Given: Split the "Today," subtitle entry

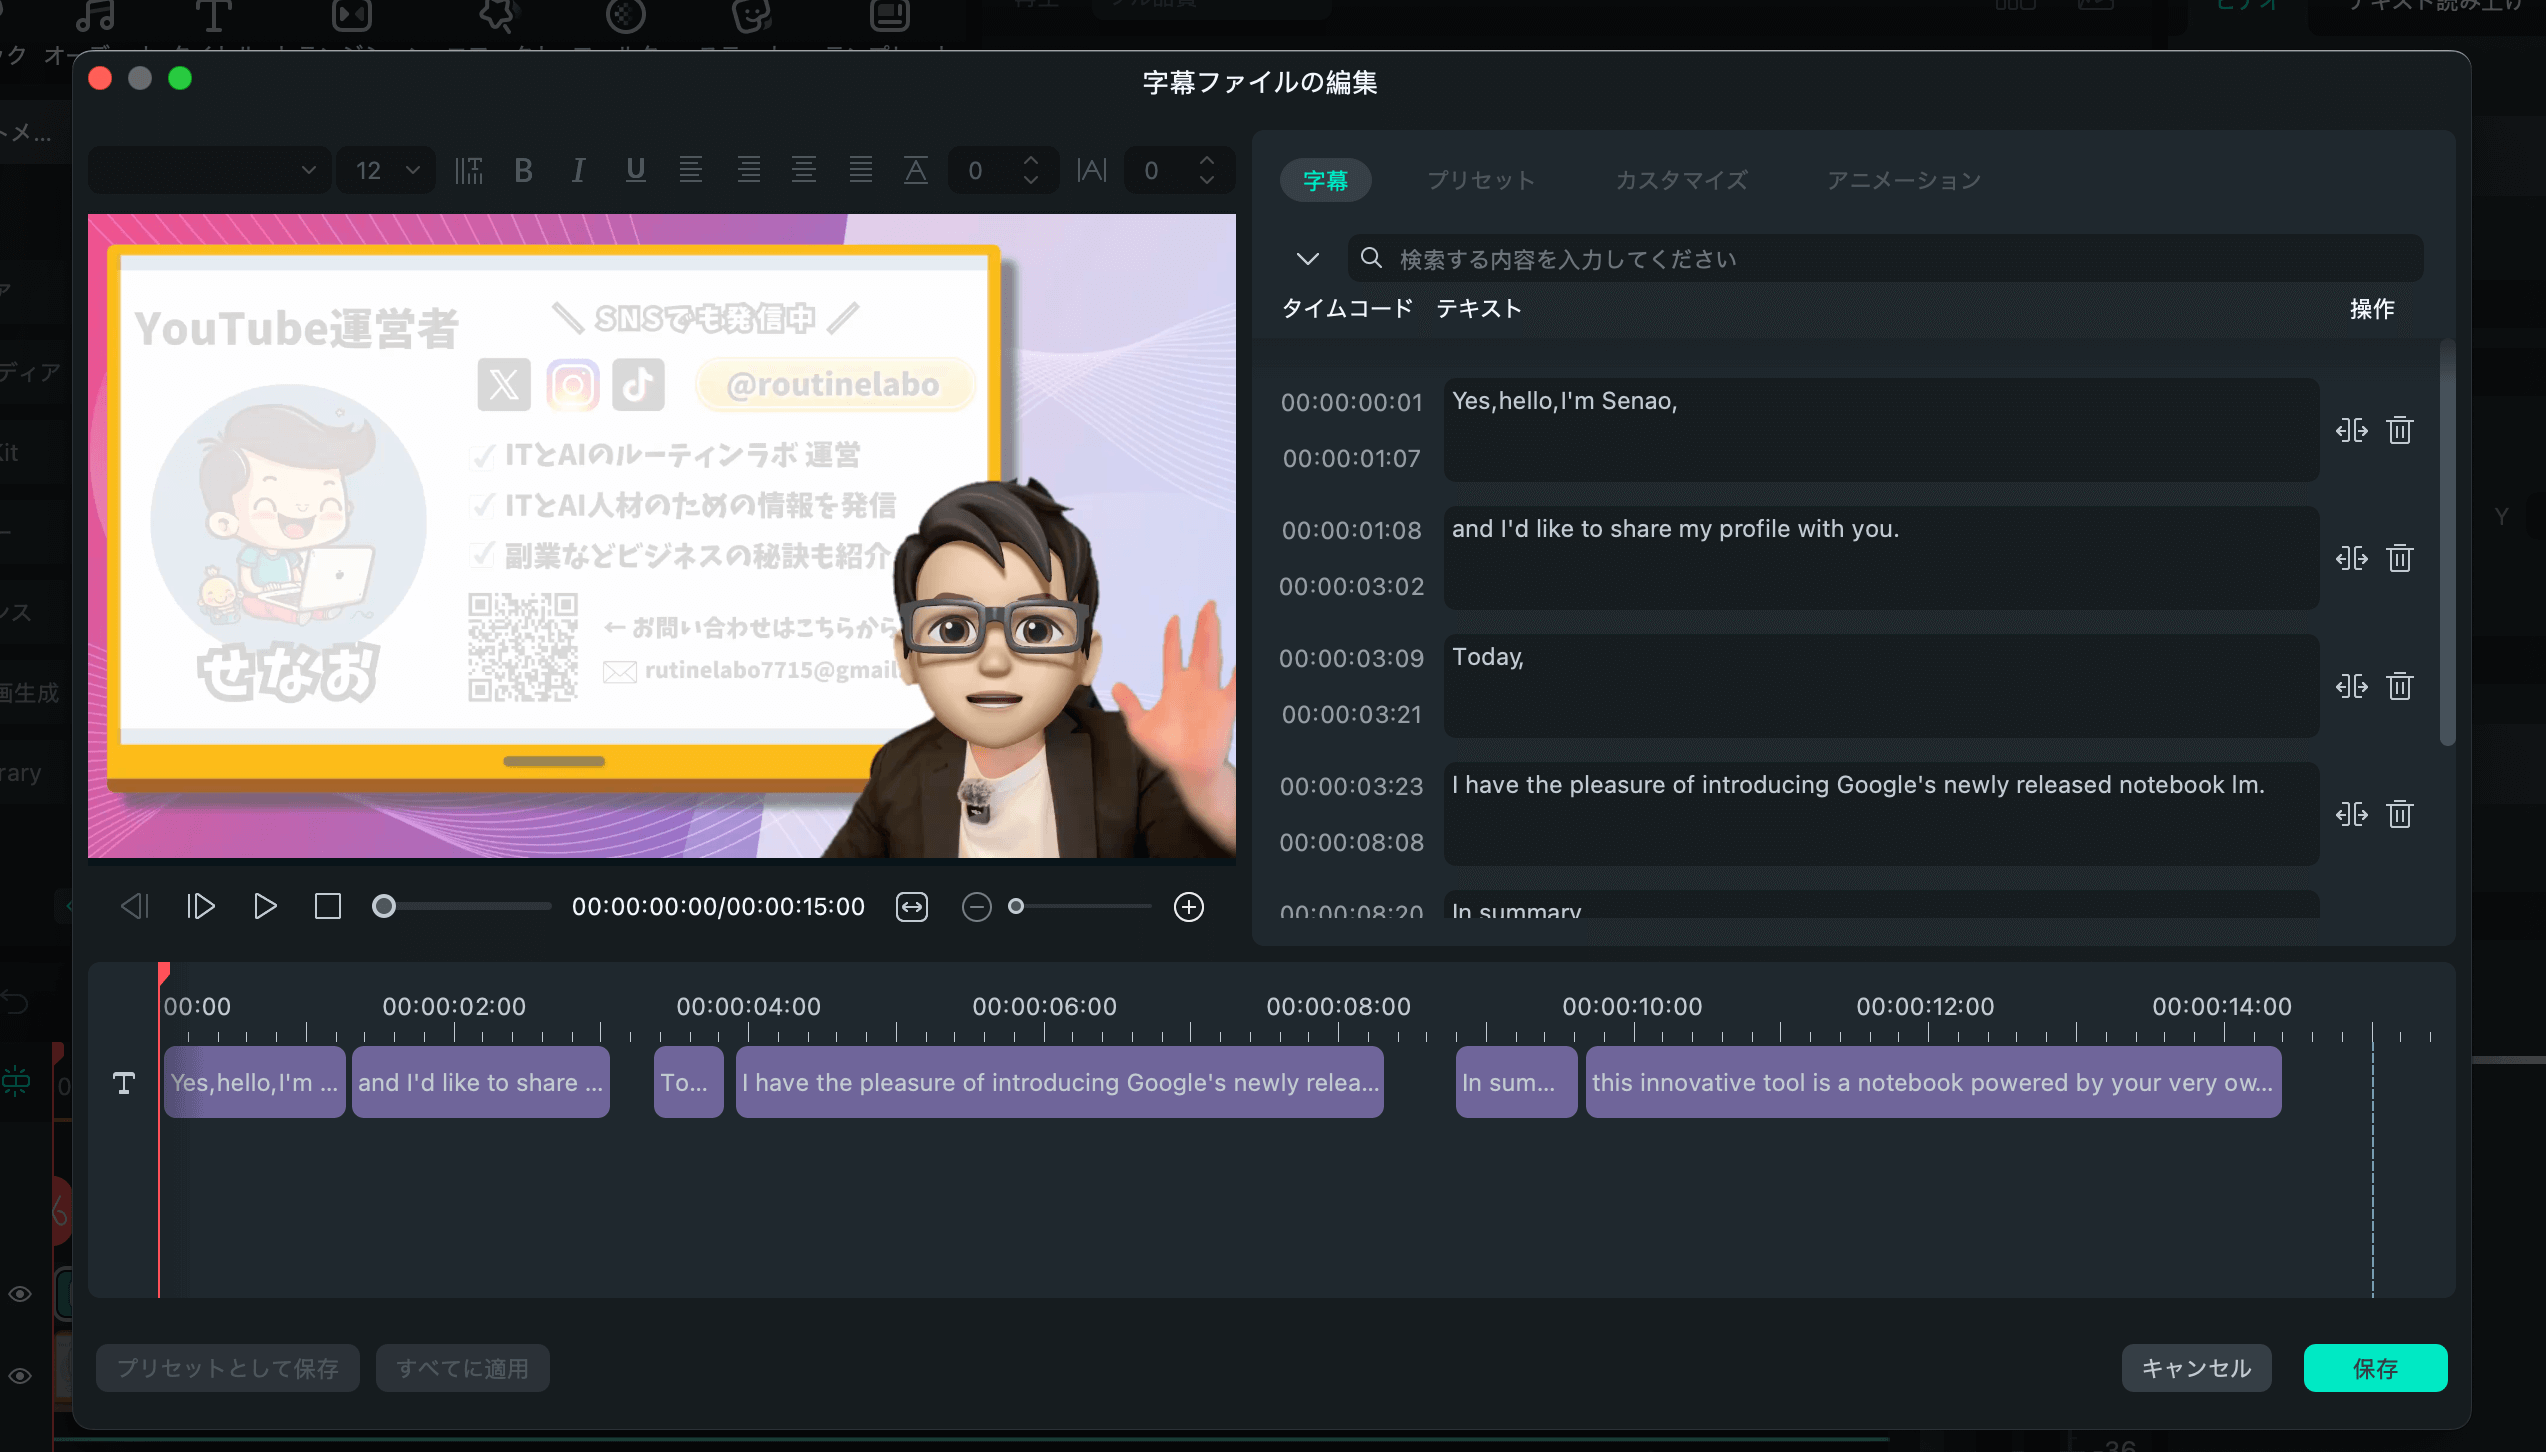Looking at the screenshot, I should [2351, 686].
